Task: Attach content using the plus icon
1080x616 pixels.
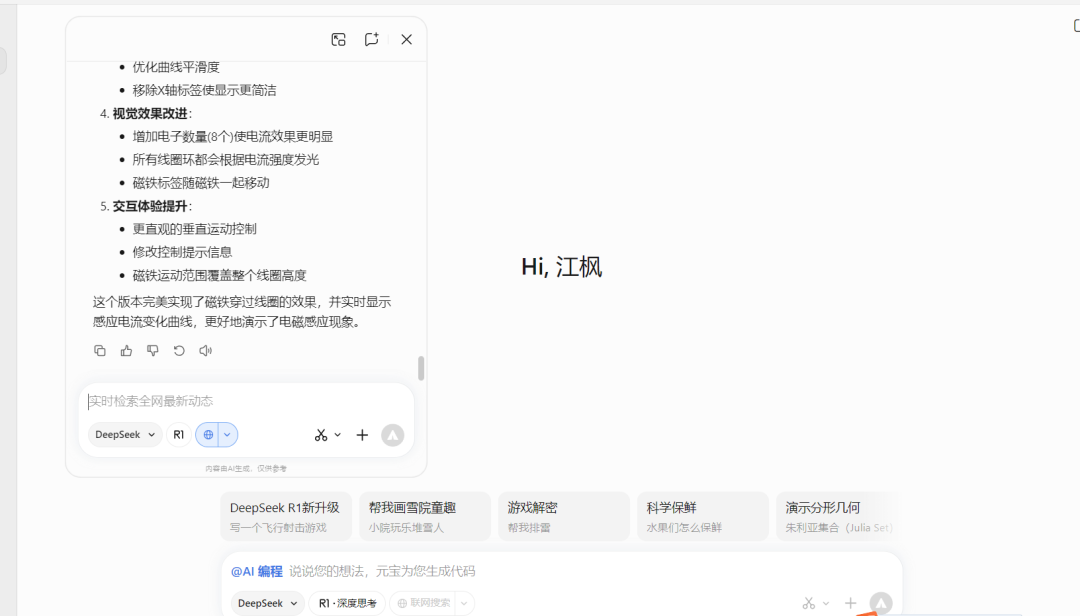Action: click(362, 435)
